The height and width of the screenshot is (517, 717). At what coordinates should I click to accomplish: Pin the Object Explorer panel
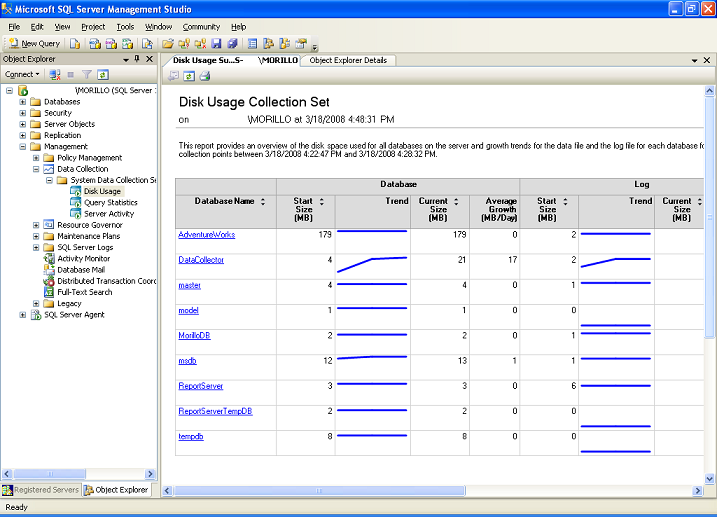[x=137, y=59]
